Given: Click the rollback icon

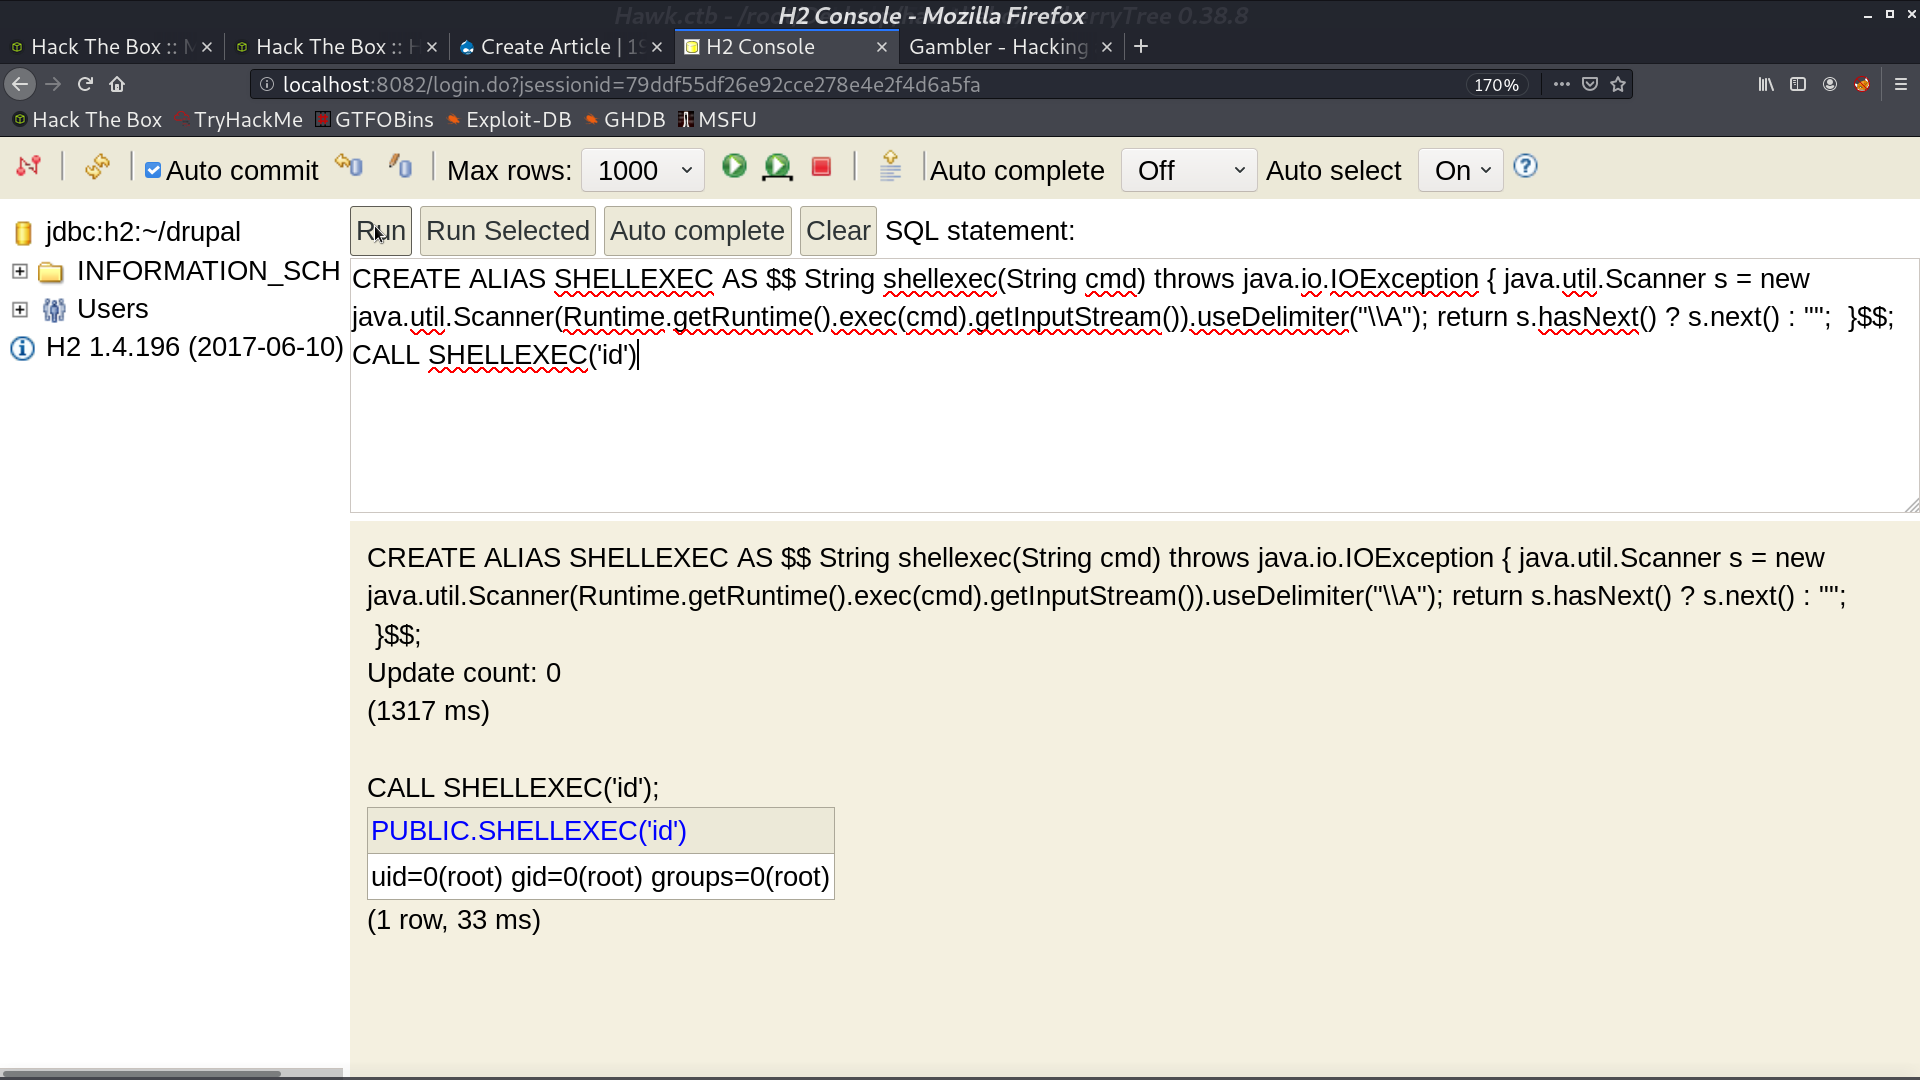Looking at the screenshot, I should coord(349,165).
